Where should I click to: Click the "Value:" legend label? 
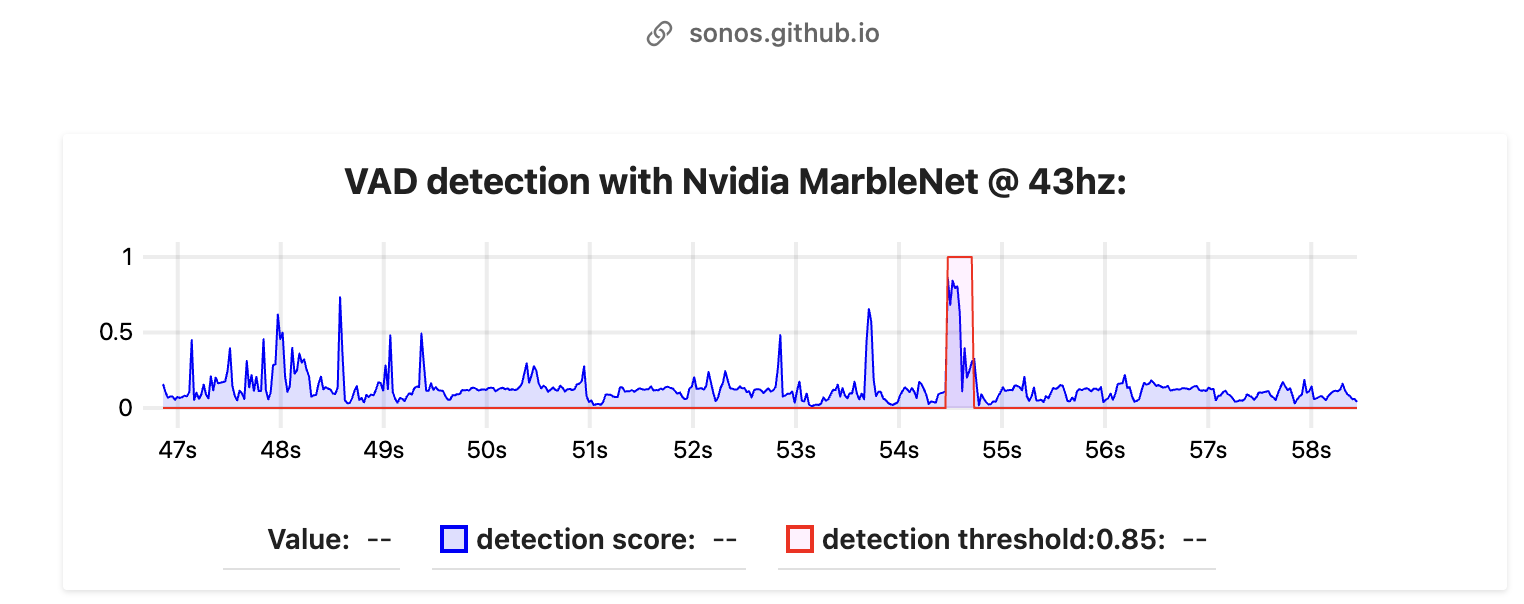[308, 540]
